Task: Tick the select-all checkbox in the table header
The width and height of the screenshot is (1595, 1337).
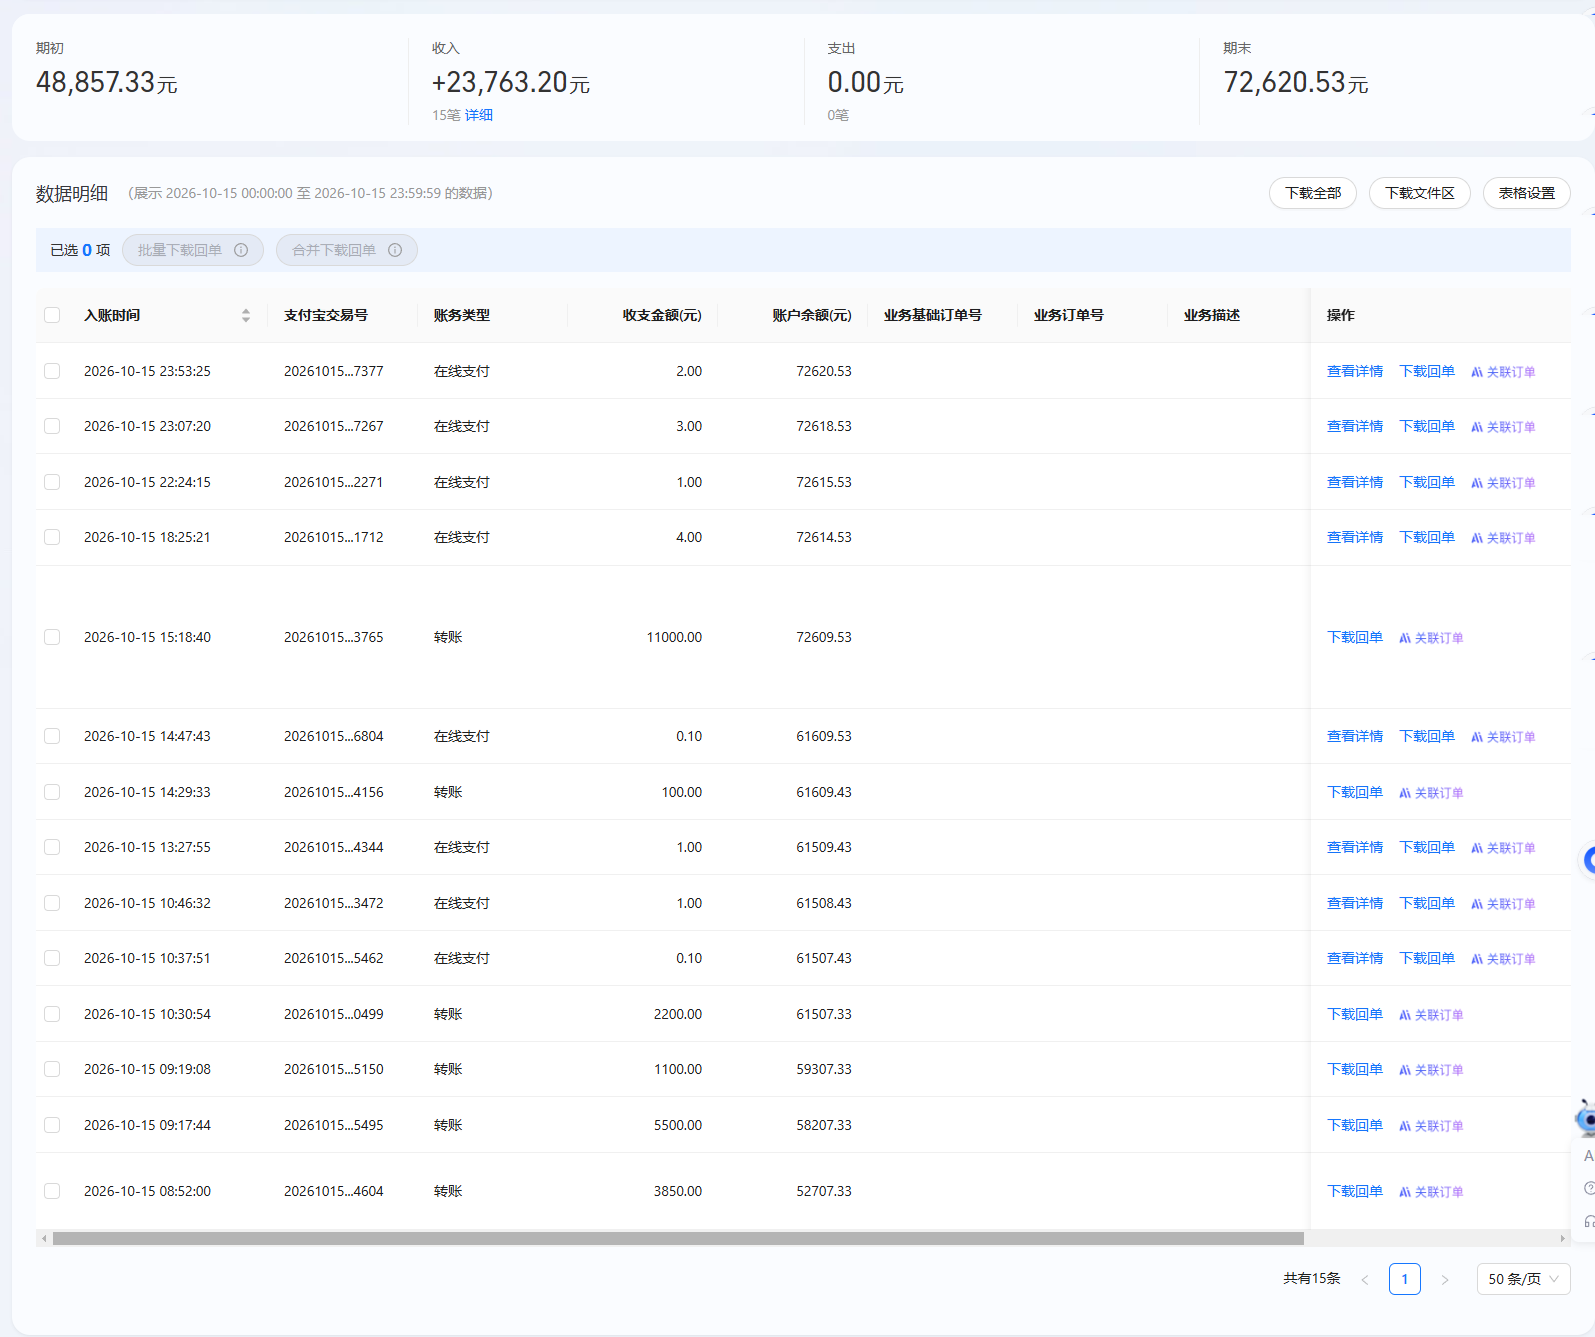Action: pyautogui.click(x=52, y=315)
